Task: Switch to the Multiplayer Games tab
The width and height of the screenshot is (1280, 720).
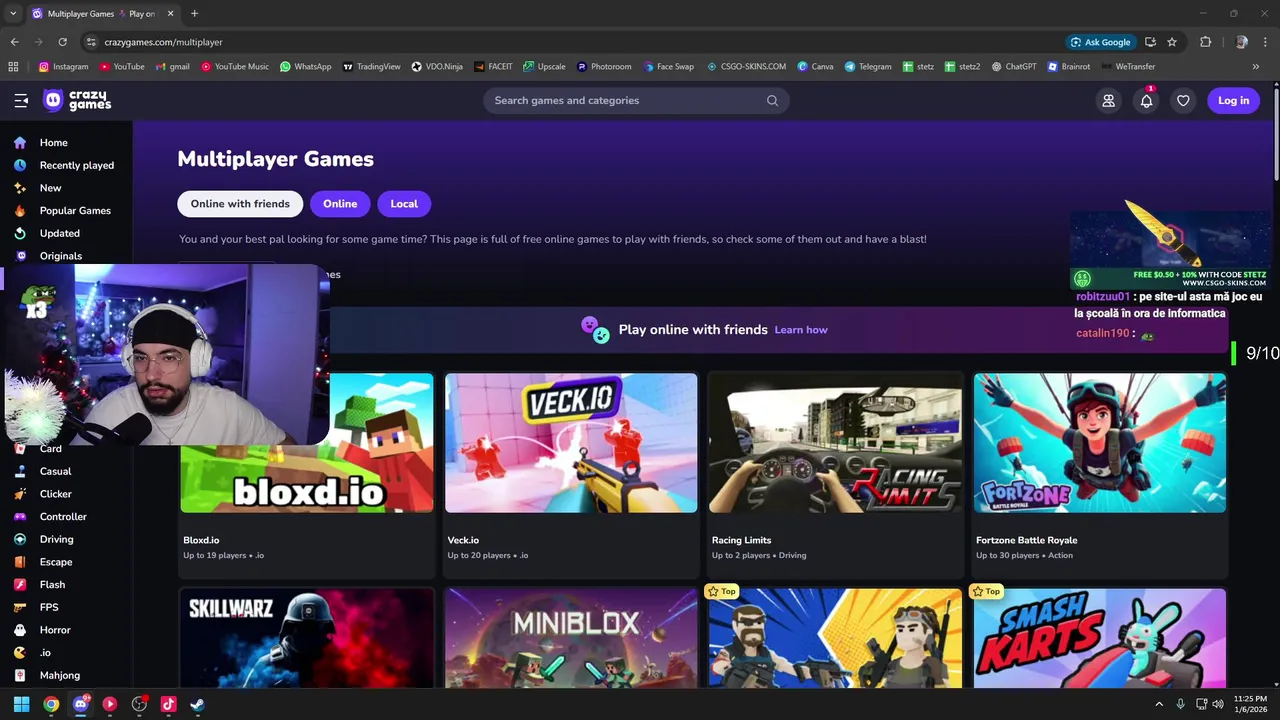Action: coord(103,14)
